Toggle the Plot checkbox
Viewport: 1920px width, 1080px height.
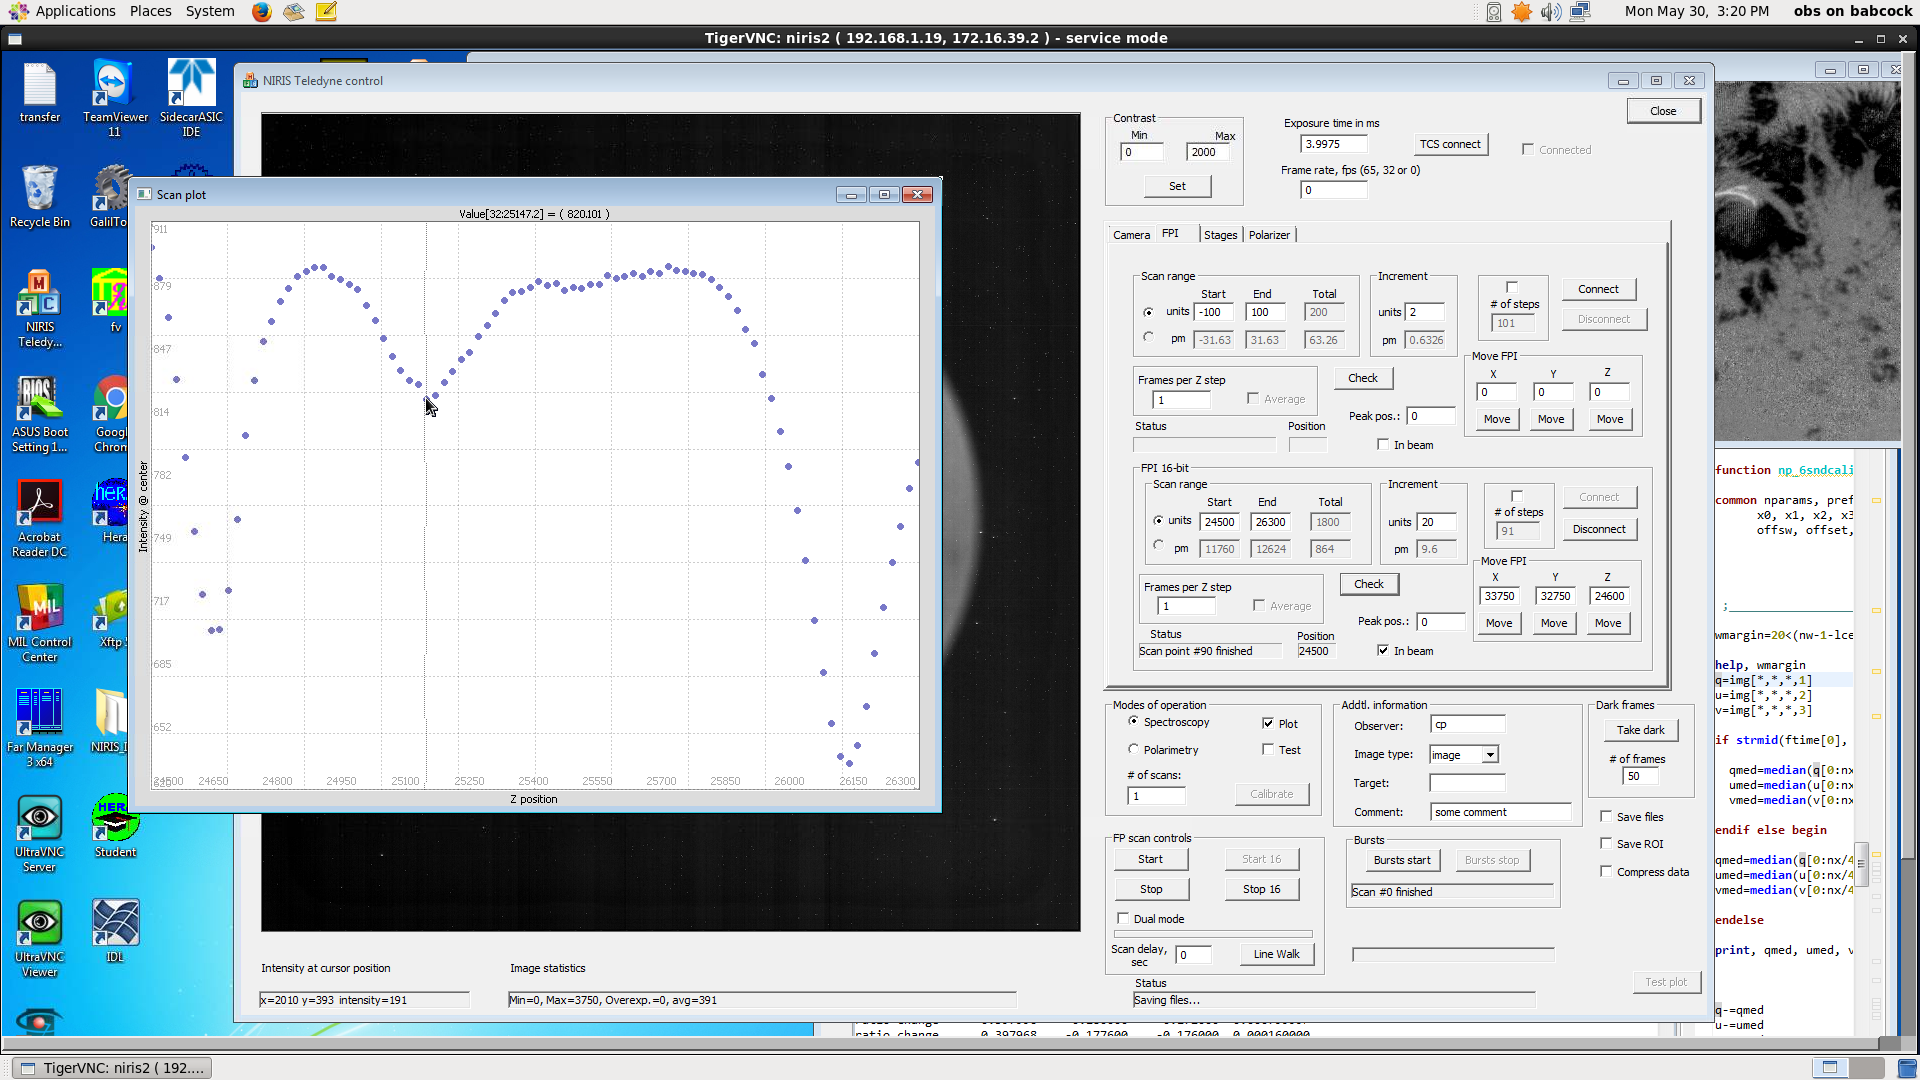coord(1268,723)
